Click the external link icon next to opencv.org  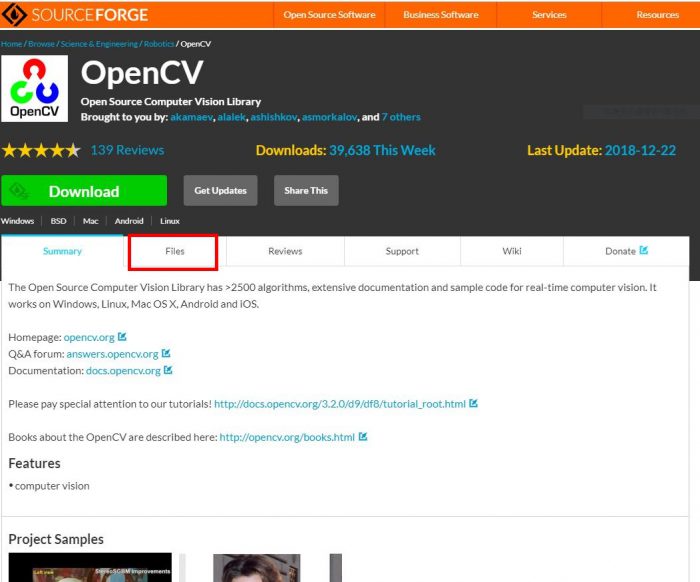point(122,337)
